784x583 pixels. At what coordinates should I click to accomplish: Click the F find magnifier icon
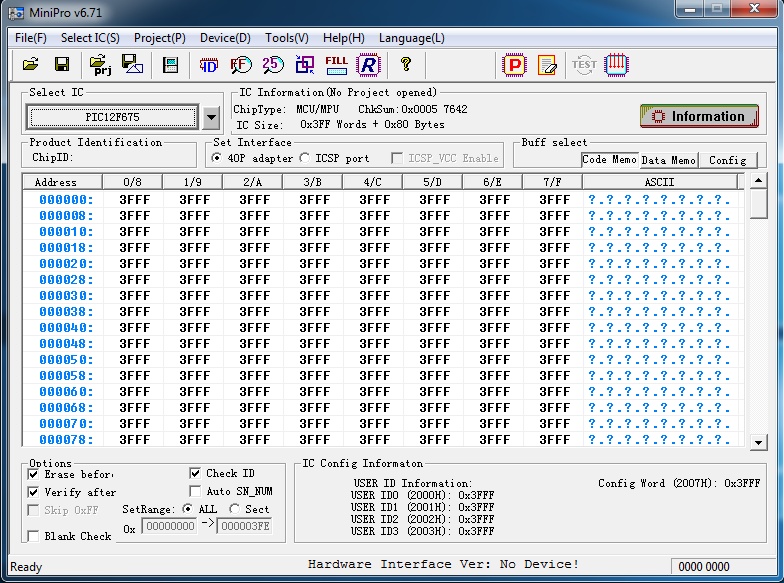241,65
